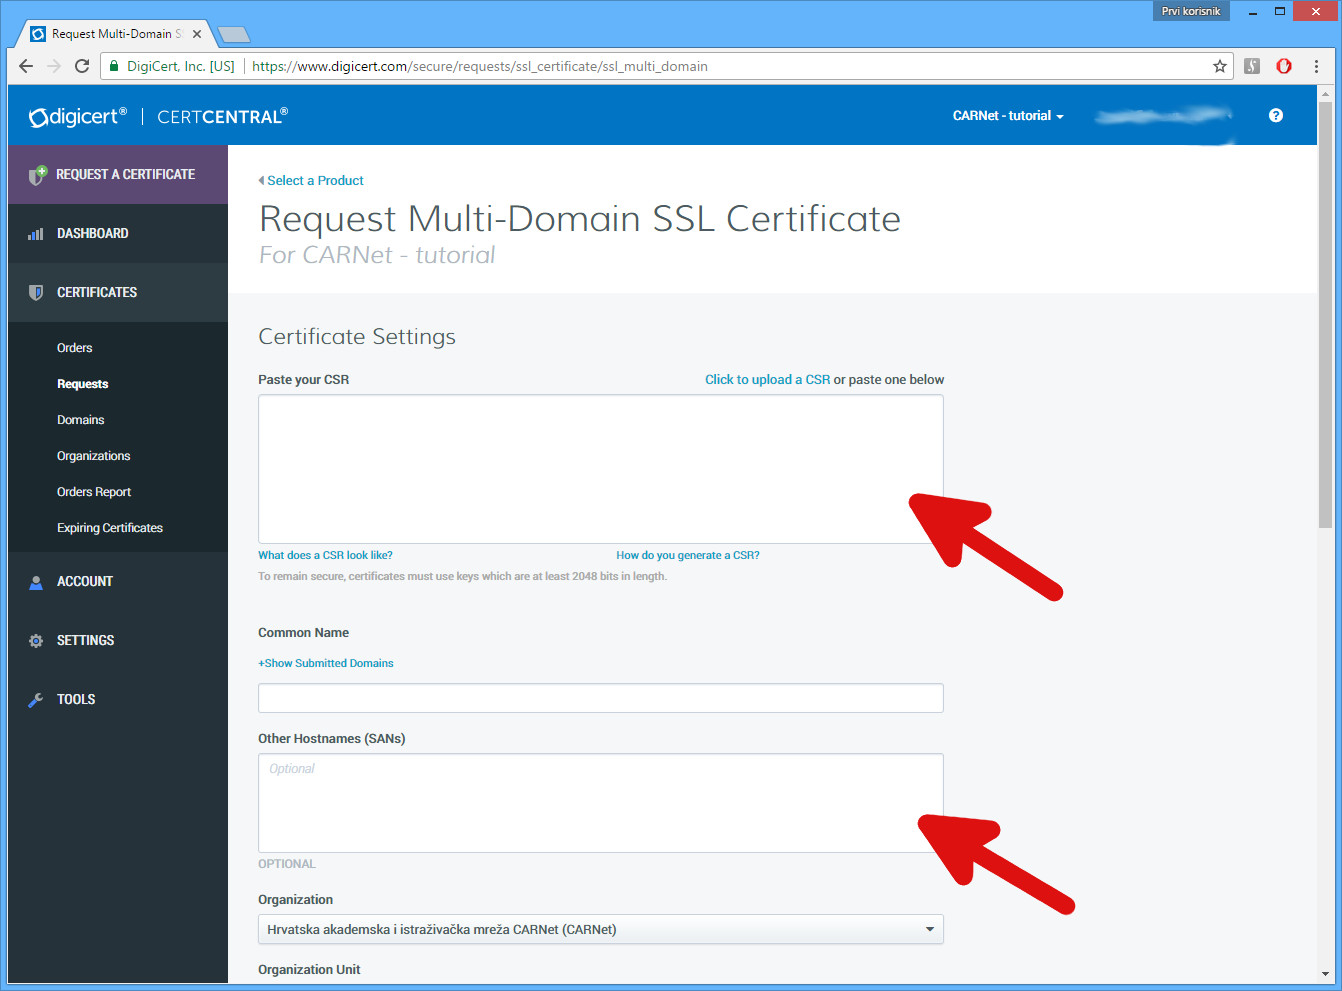Open Orders Report in sidebar
Viewport: 1342px width, 991px height.
[94, 492]
